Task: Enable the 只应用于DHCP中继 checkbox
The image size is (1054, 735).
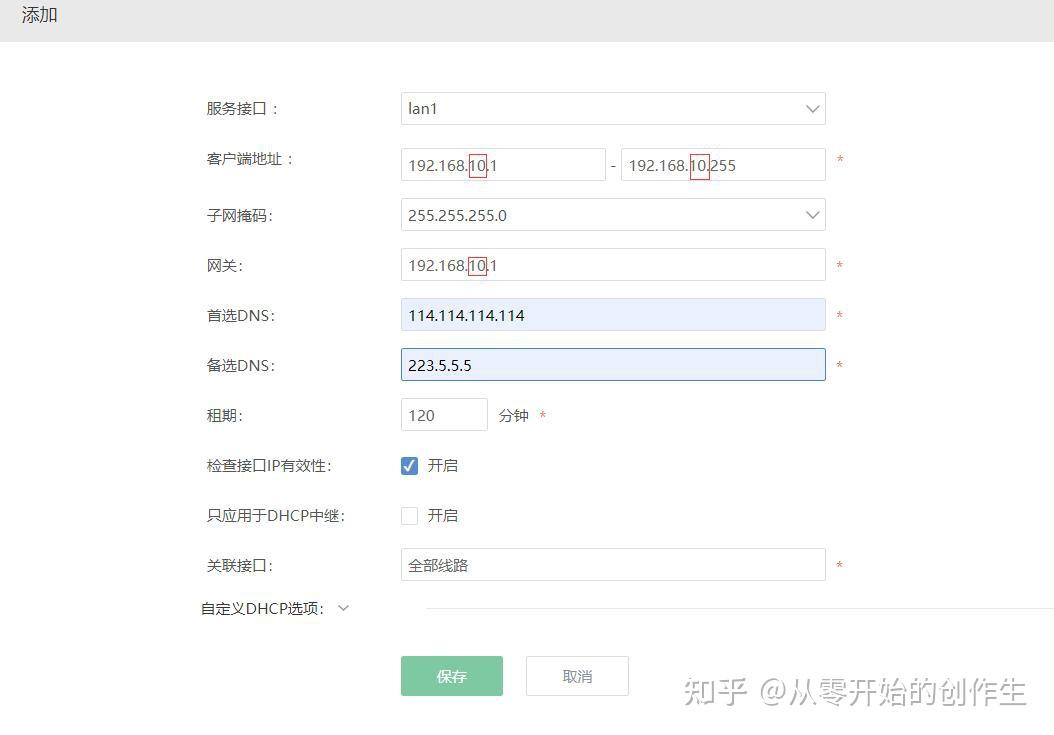Action: (x=409, y=515)
